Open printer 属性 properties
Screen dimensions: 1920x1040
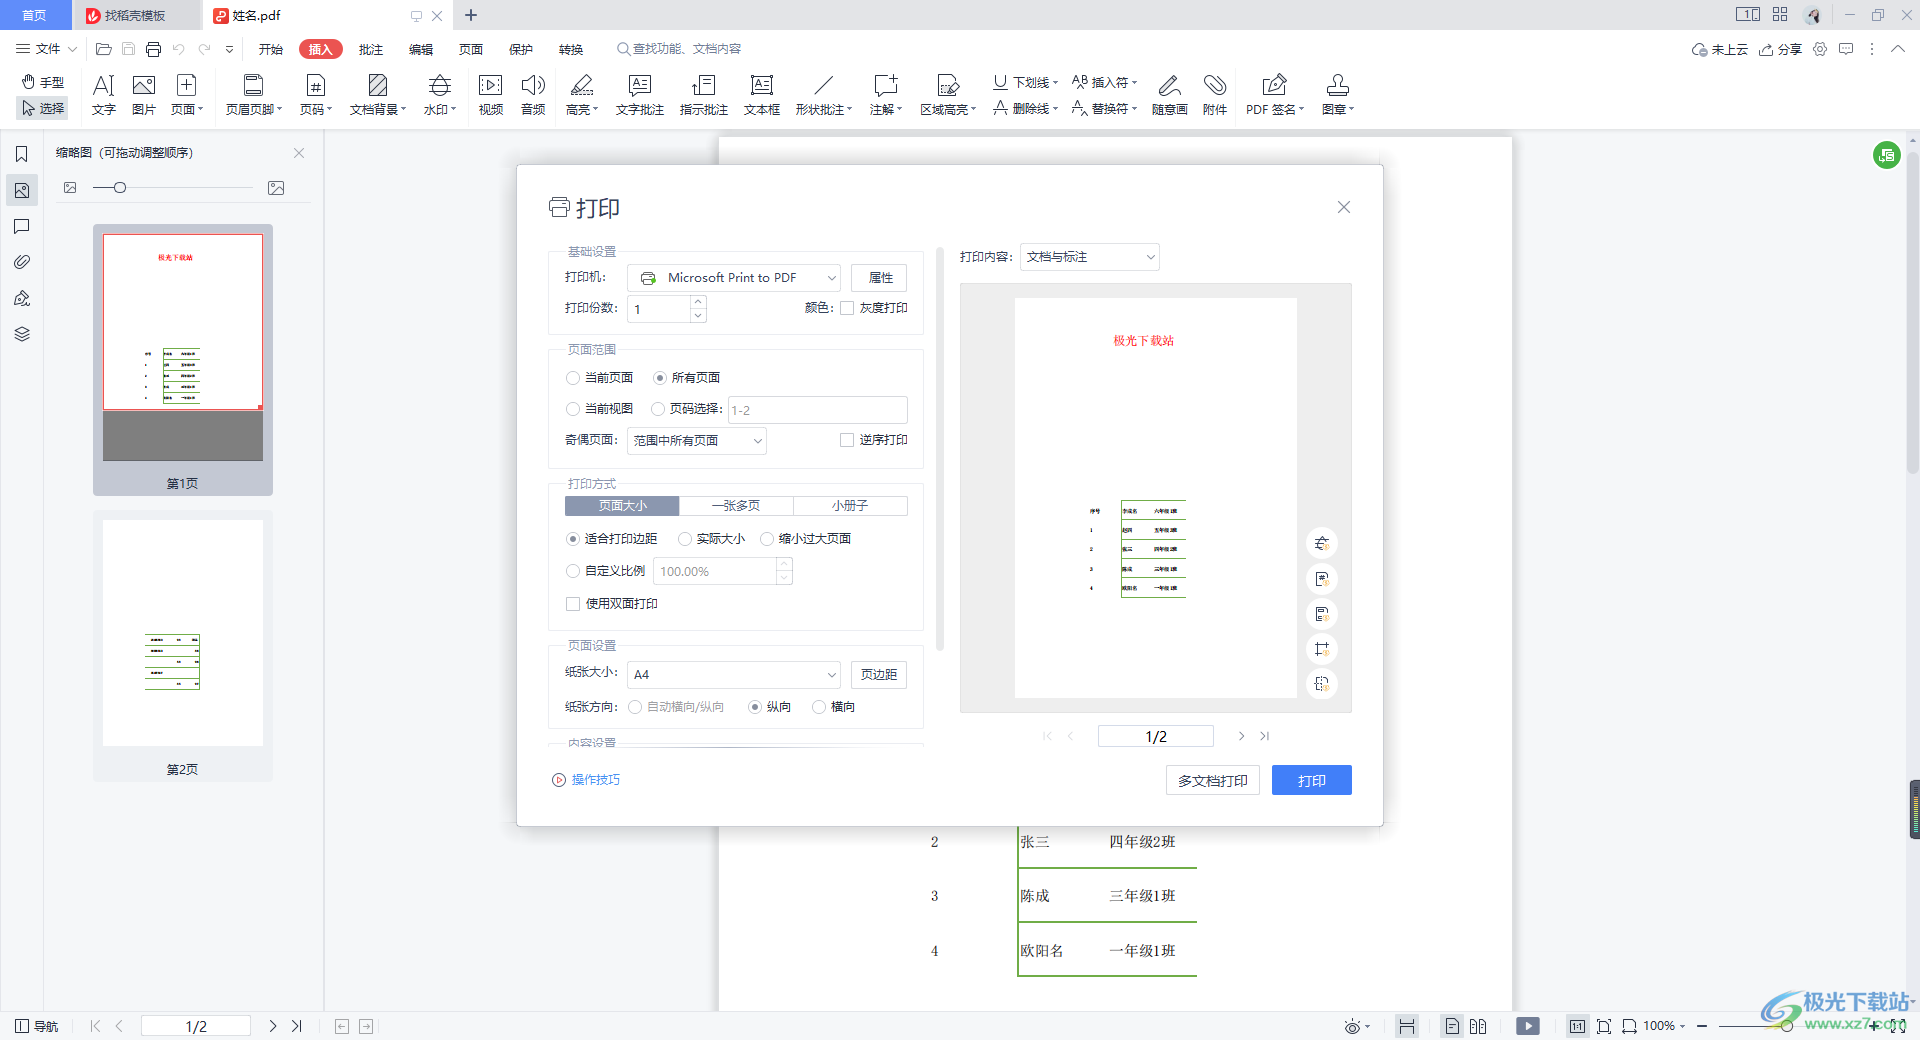(880, 278)
